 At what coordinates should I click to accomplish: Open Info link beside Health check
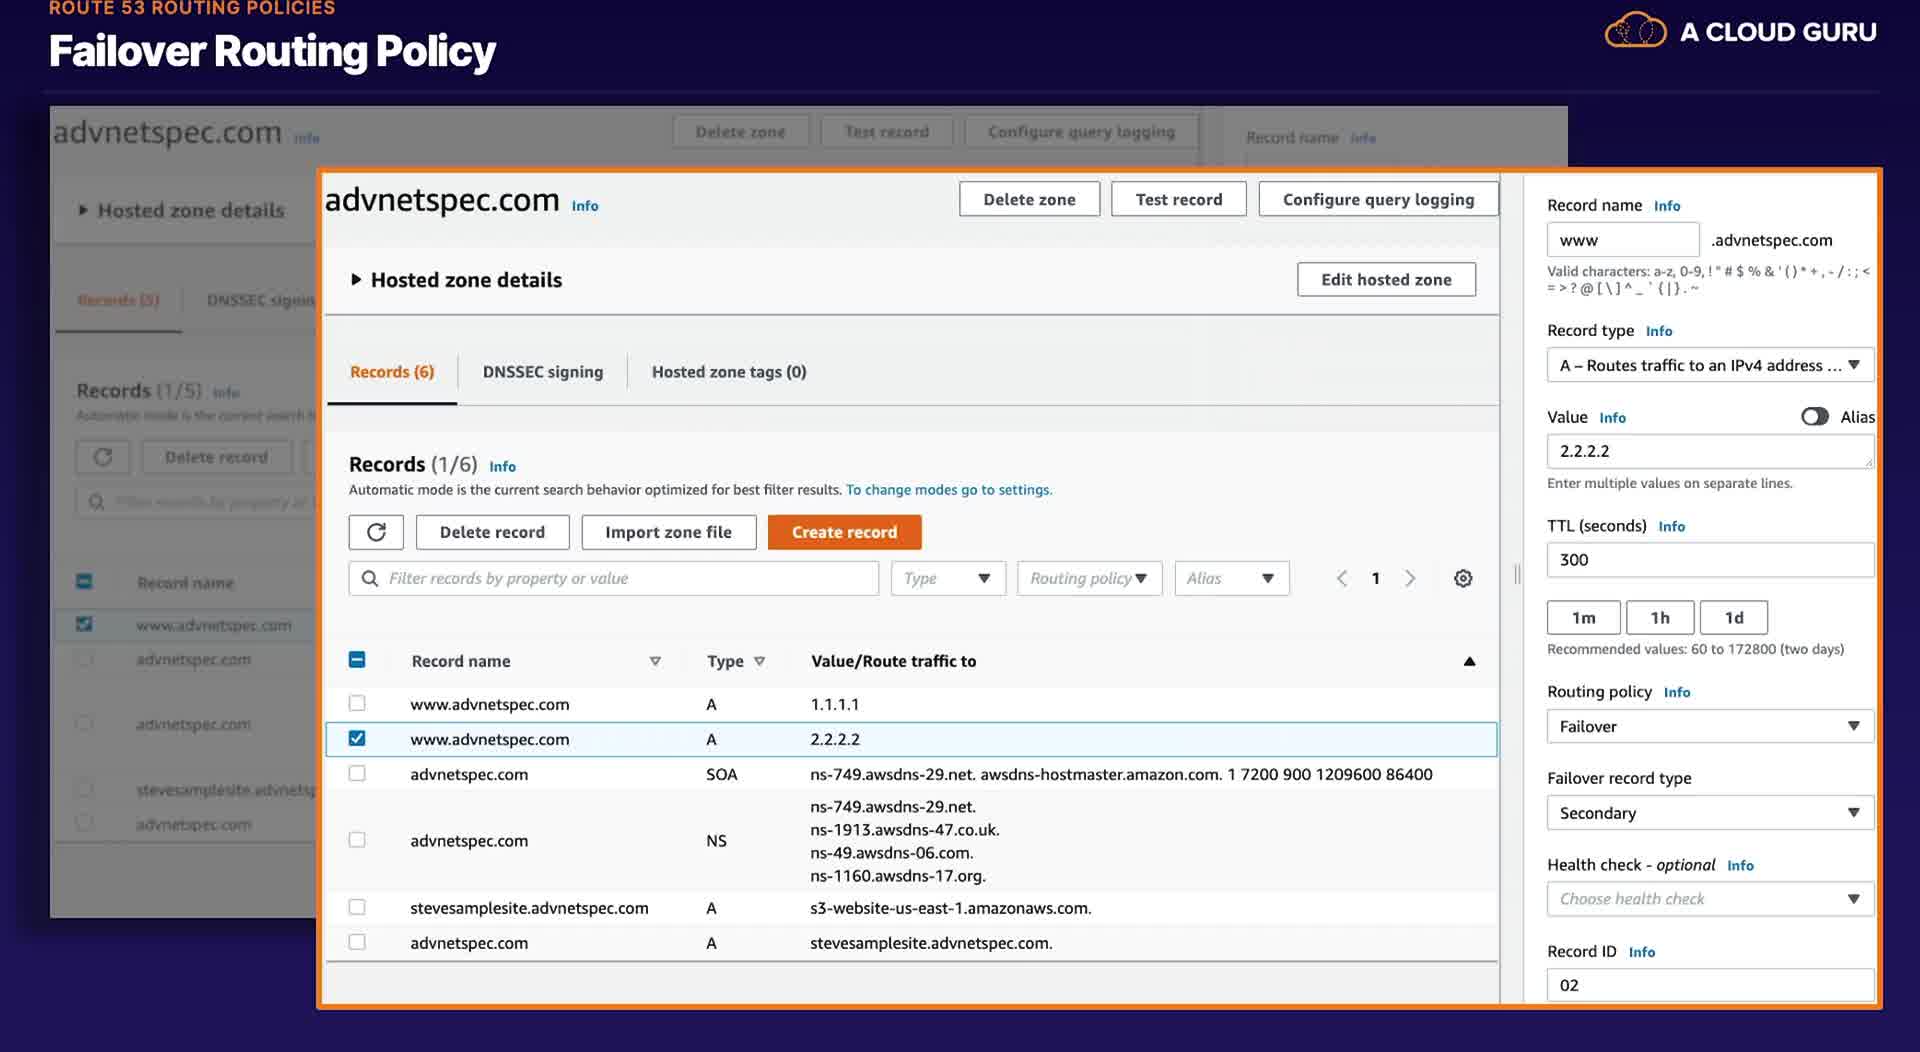coord(1740,866)
